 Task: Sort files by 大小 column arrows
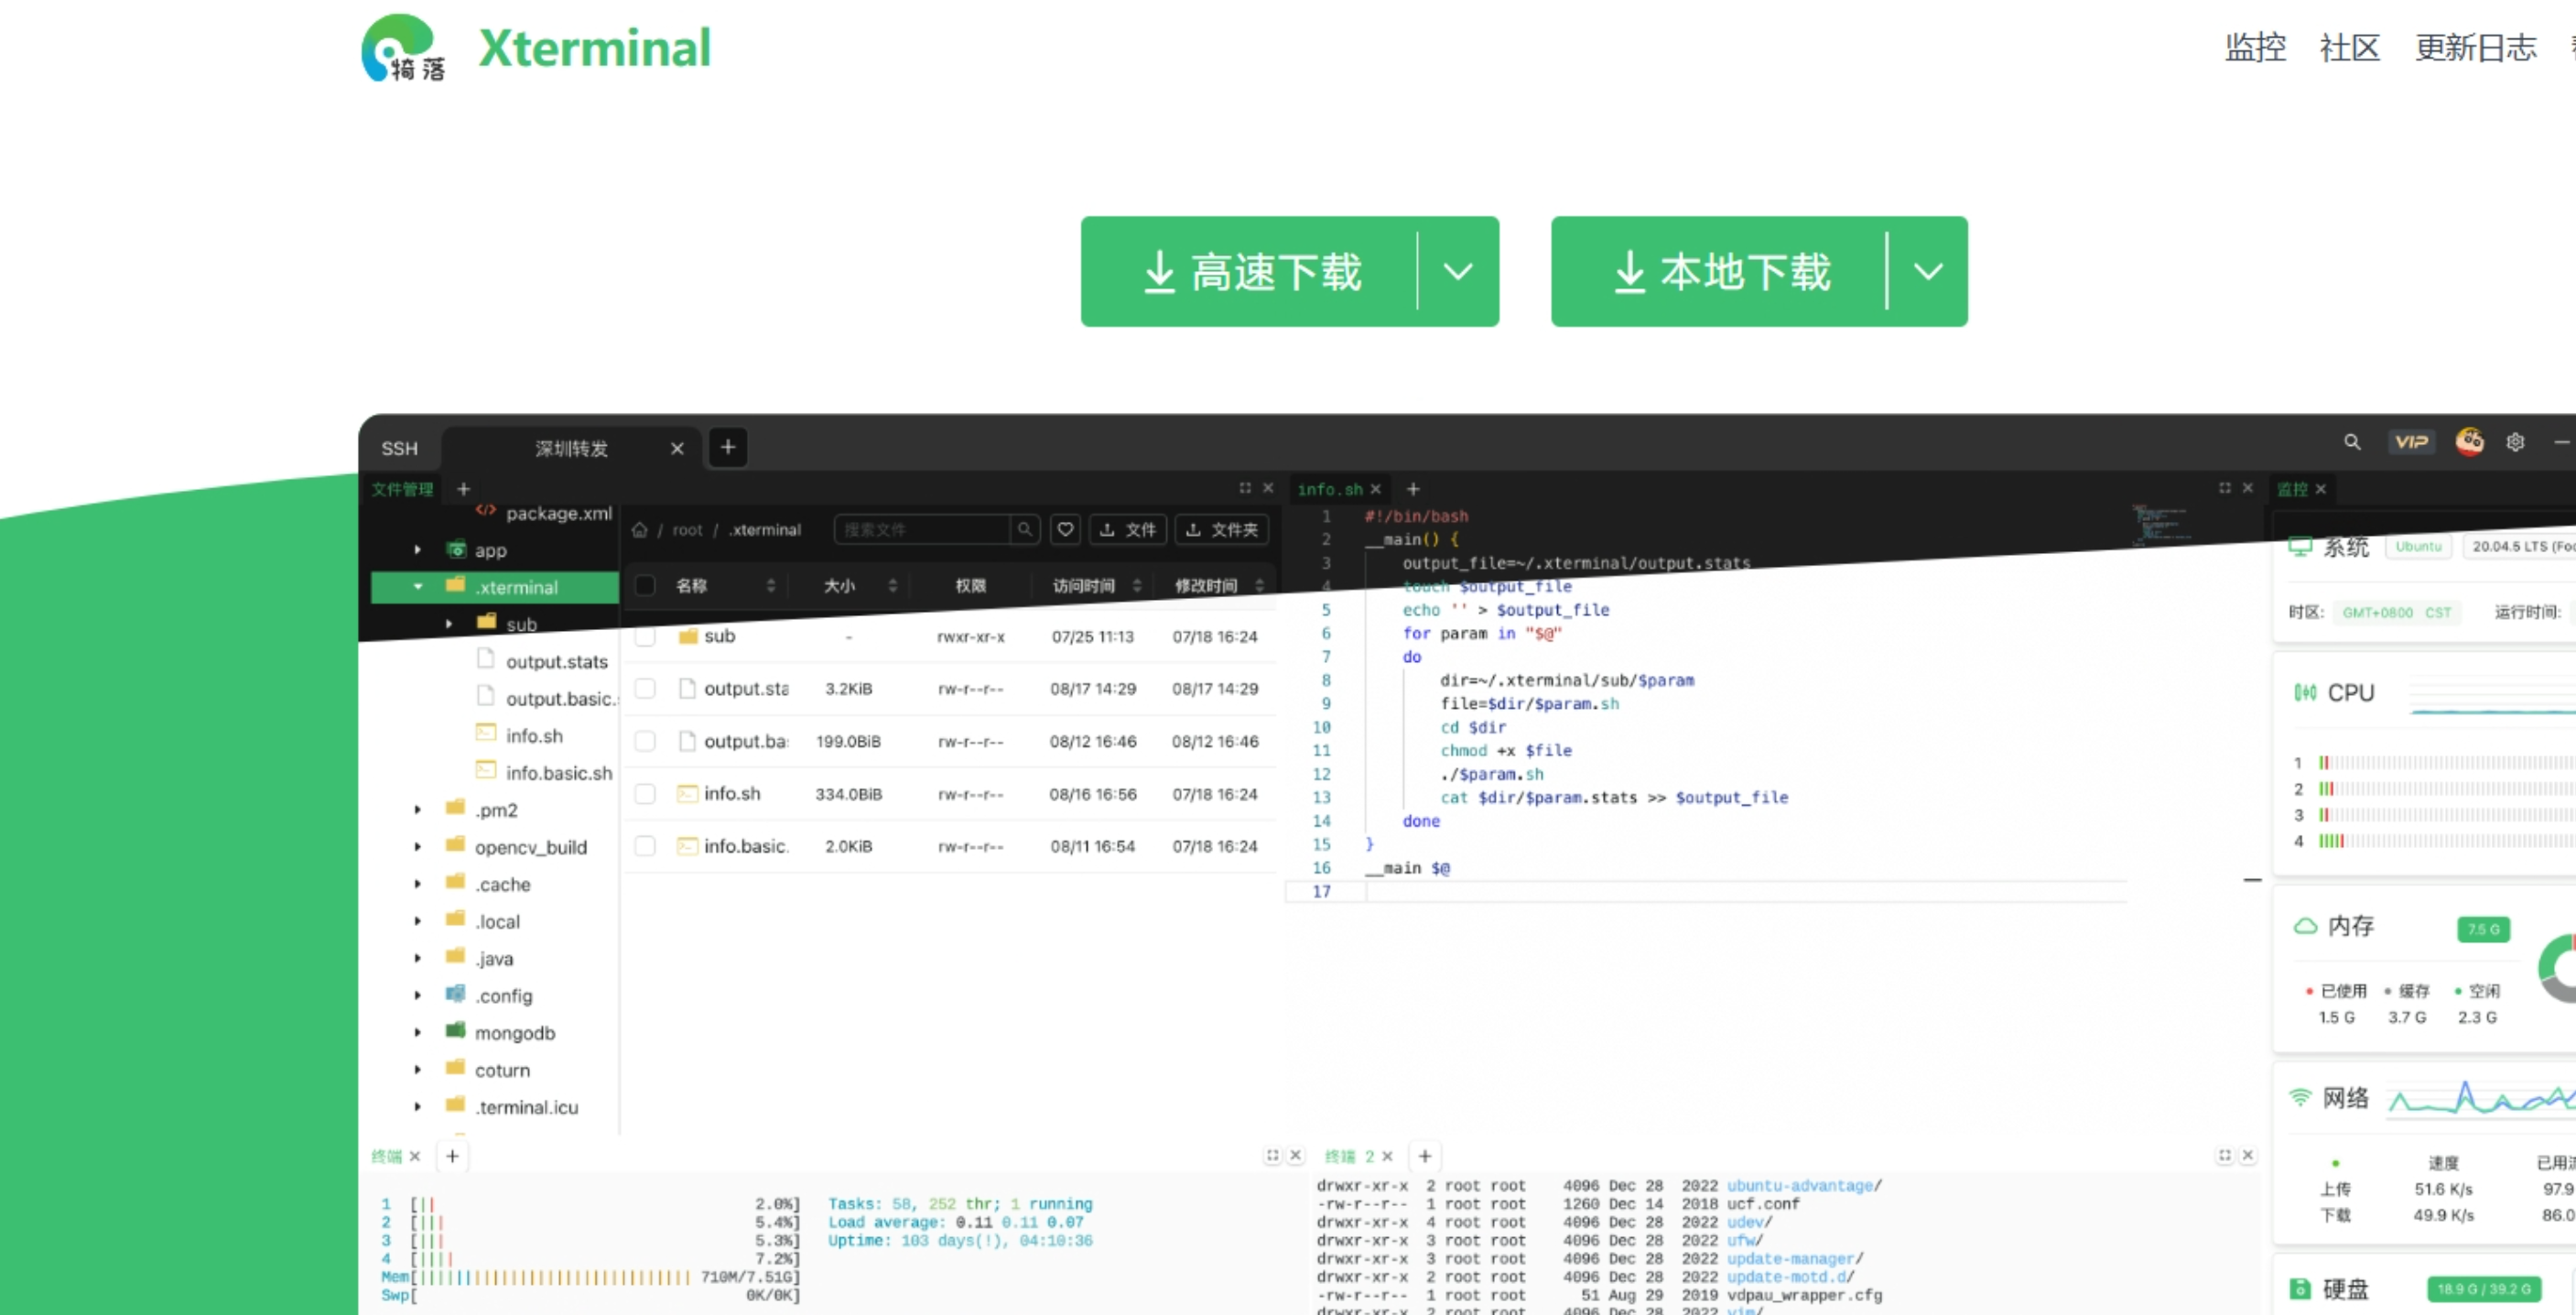pos(892,586)
